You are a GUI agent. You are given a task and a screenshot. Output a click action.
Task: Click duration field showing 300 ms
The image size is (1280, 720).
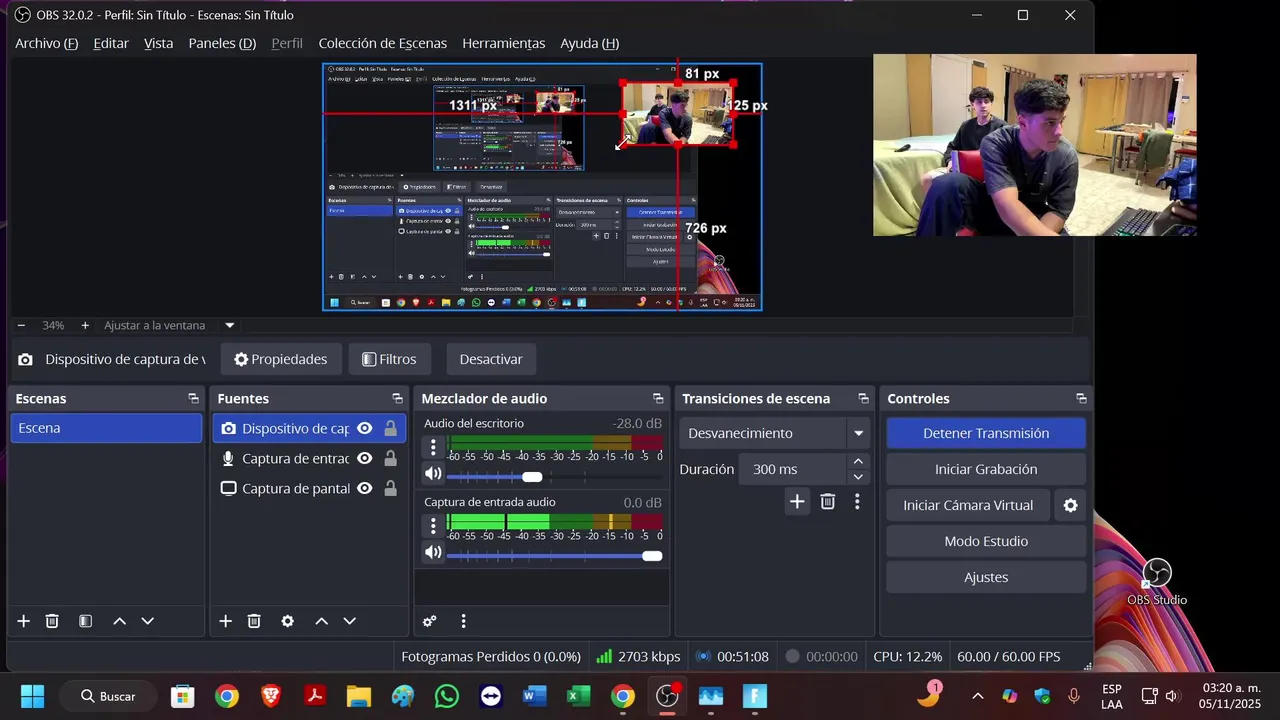792,469
